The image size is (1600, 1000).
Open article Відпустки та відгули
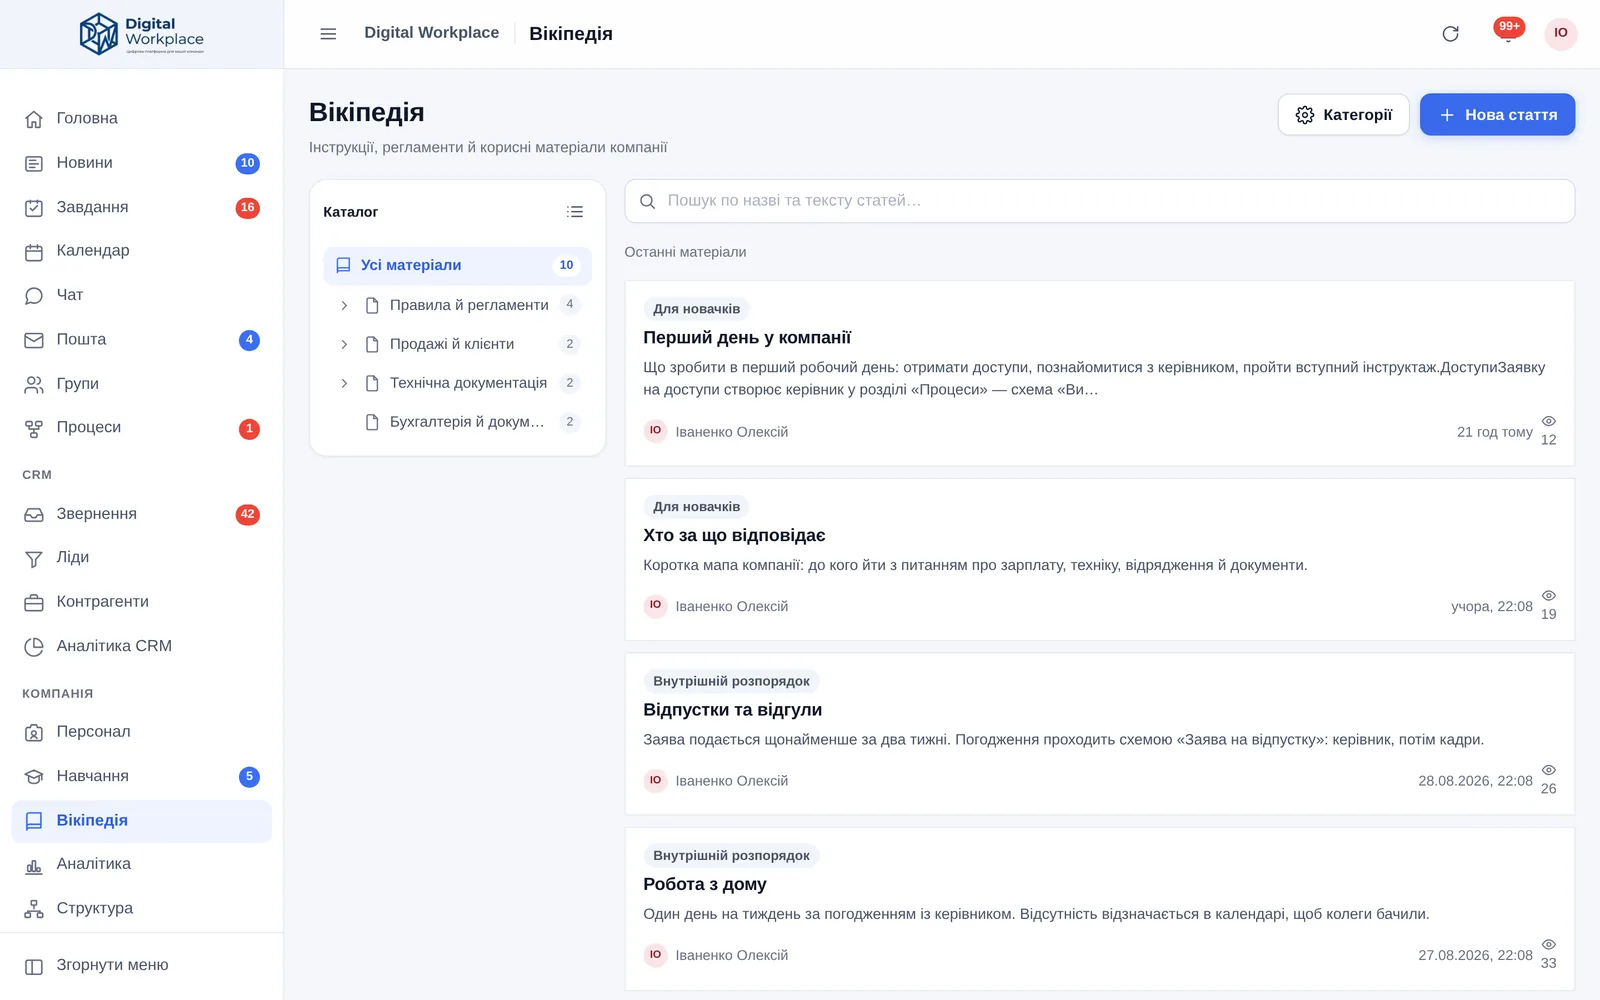[x=732, y=710]
